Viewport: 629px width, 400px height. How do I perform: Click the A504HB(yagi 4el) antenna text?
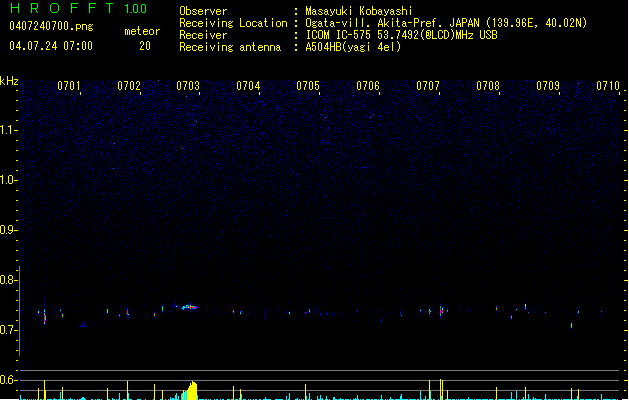tap(353, 47)
